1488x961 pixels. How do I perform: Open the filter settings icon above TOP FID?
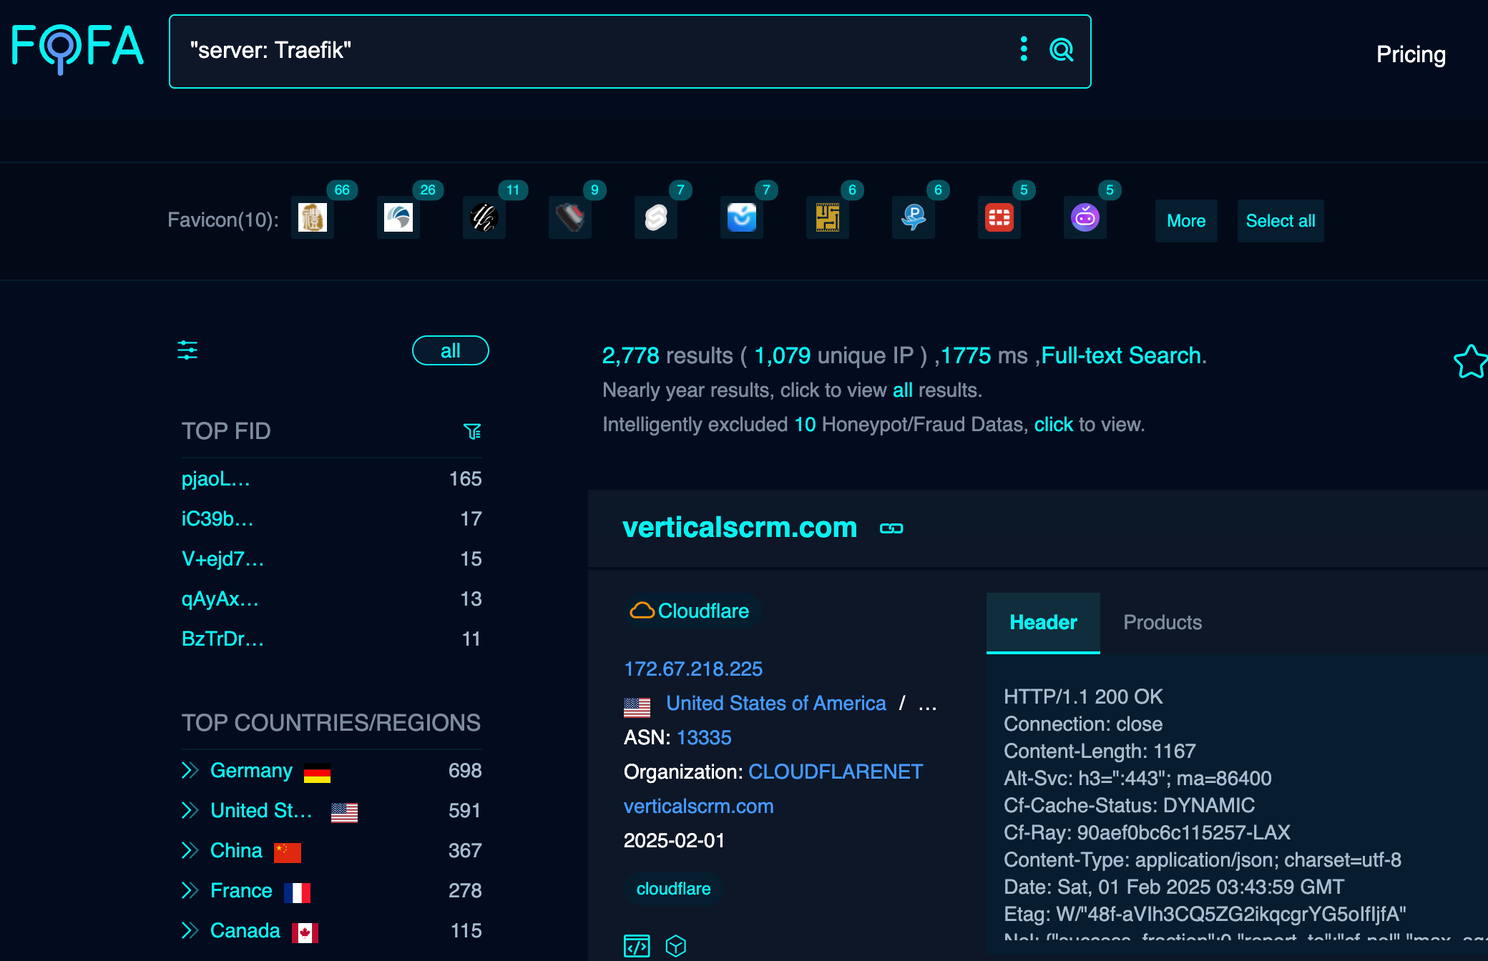coord(187,350)
